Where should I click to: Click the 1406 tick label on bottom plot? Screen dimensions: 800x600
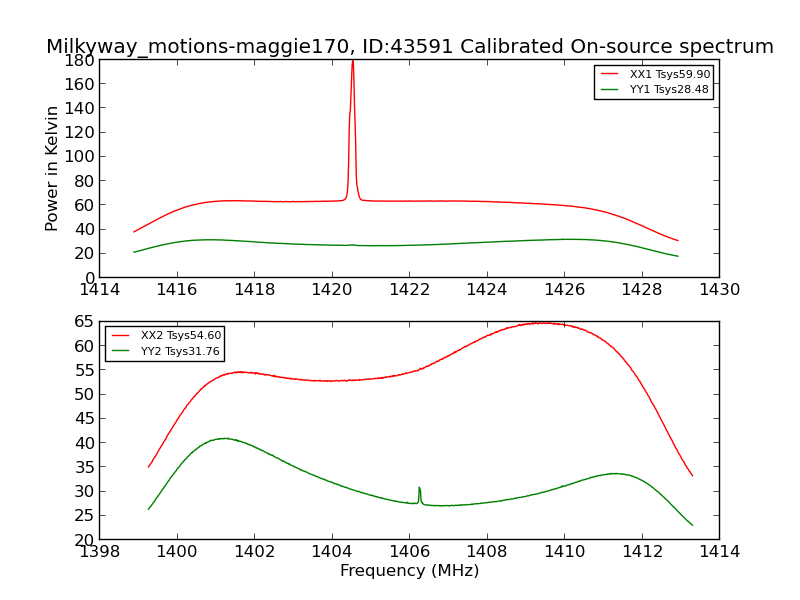410,552
